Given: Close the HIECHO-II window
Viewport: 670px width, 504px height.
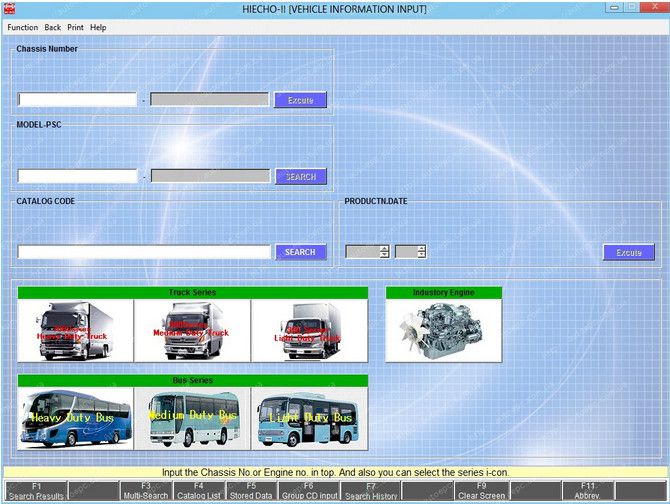Looking at the screenshot, I should (x=655, y=7).
